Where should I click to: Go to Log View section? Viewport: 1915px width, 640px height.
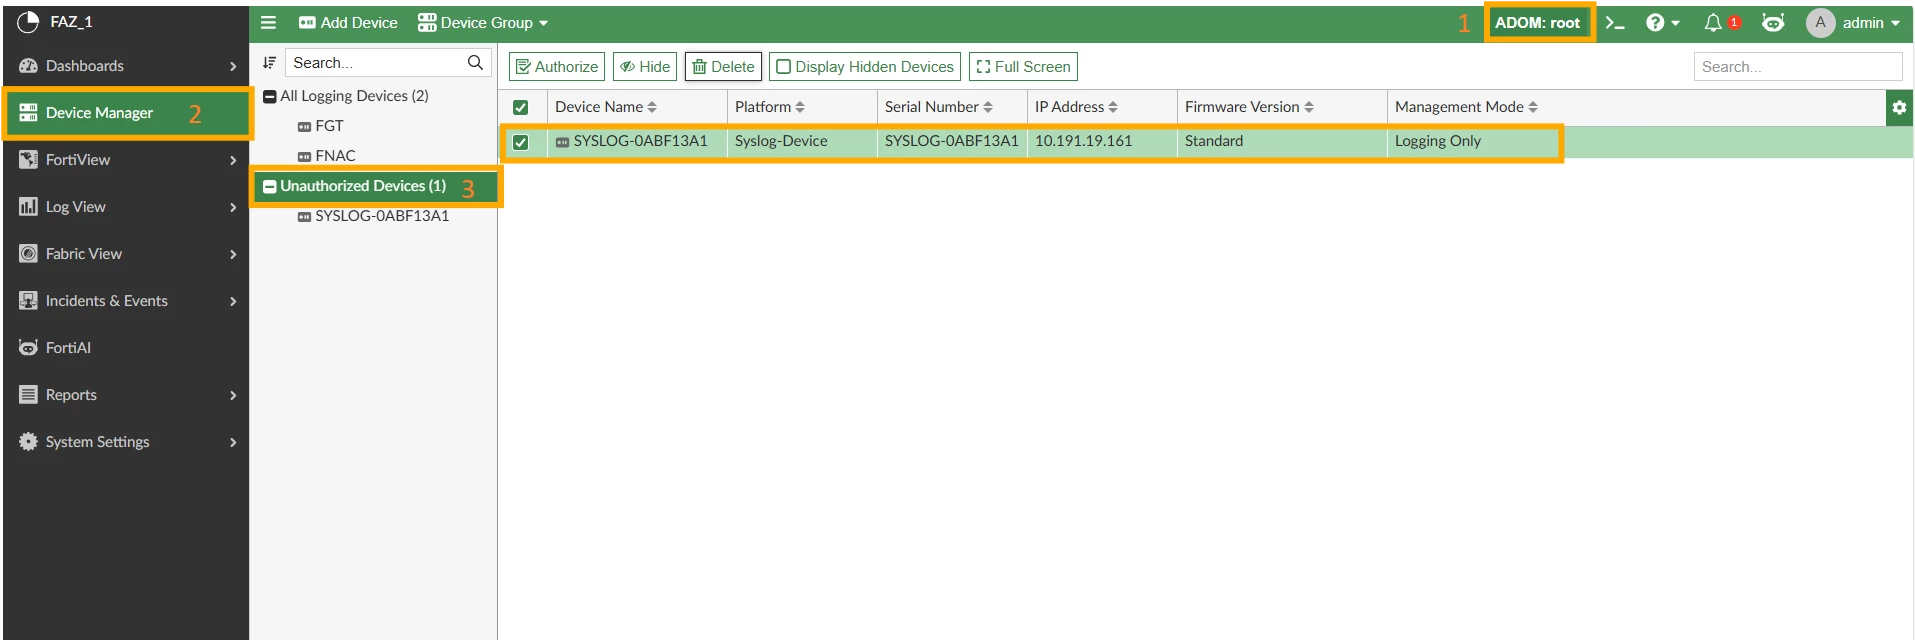[x=126, y=207]
